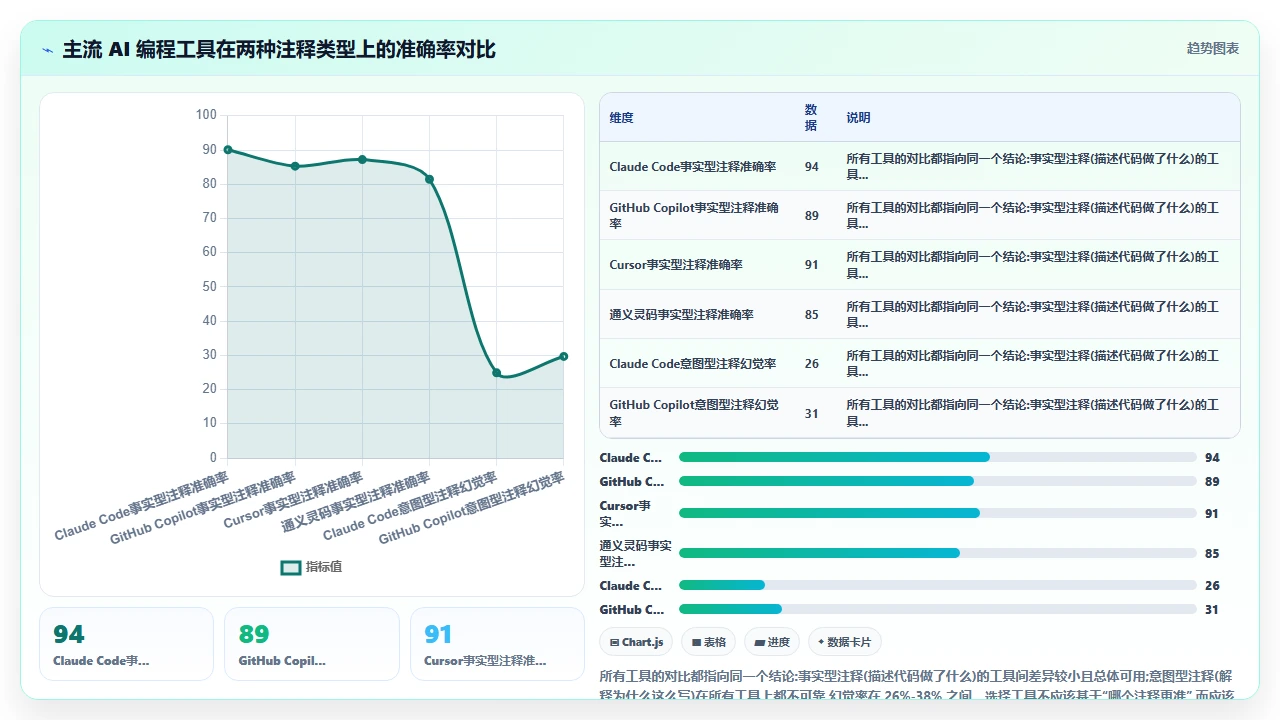Click the chart's lowest data point near 25
This screenshot has width=1280, height=720.
click(x=497, y=373)
